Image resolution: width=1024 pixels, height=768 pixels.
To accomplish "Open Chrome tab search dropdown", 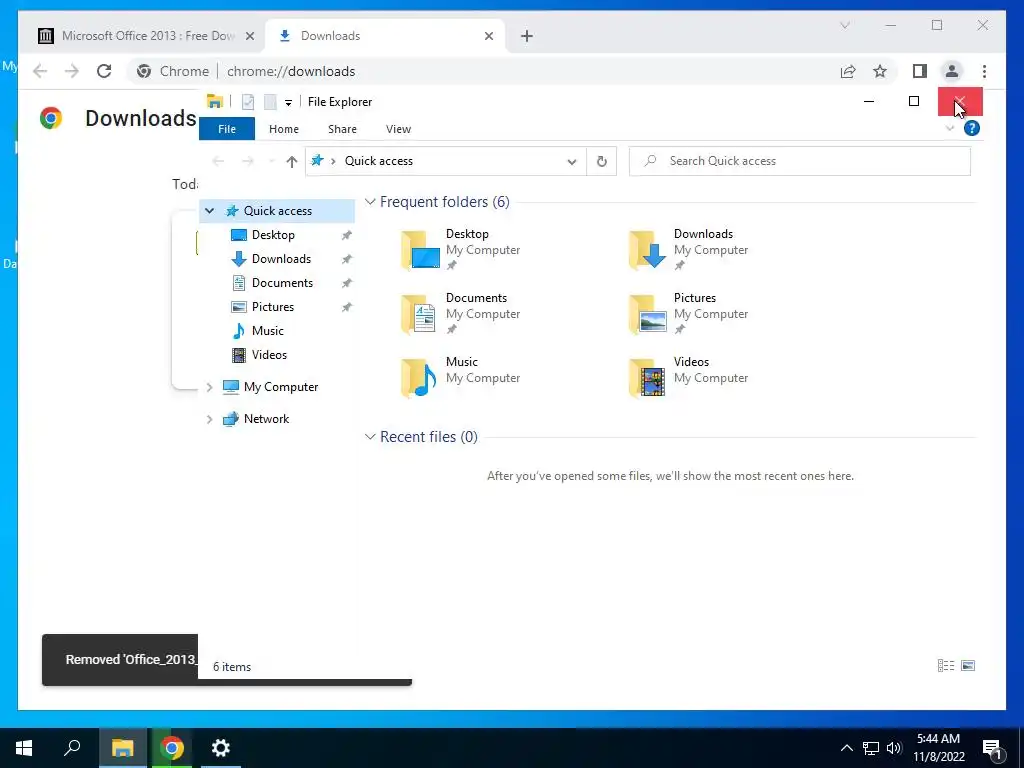I will point(844,25).
